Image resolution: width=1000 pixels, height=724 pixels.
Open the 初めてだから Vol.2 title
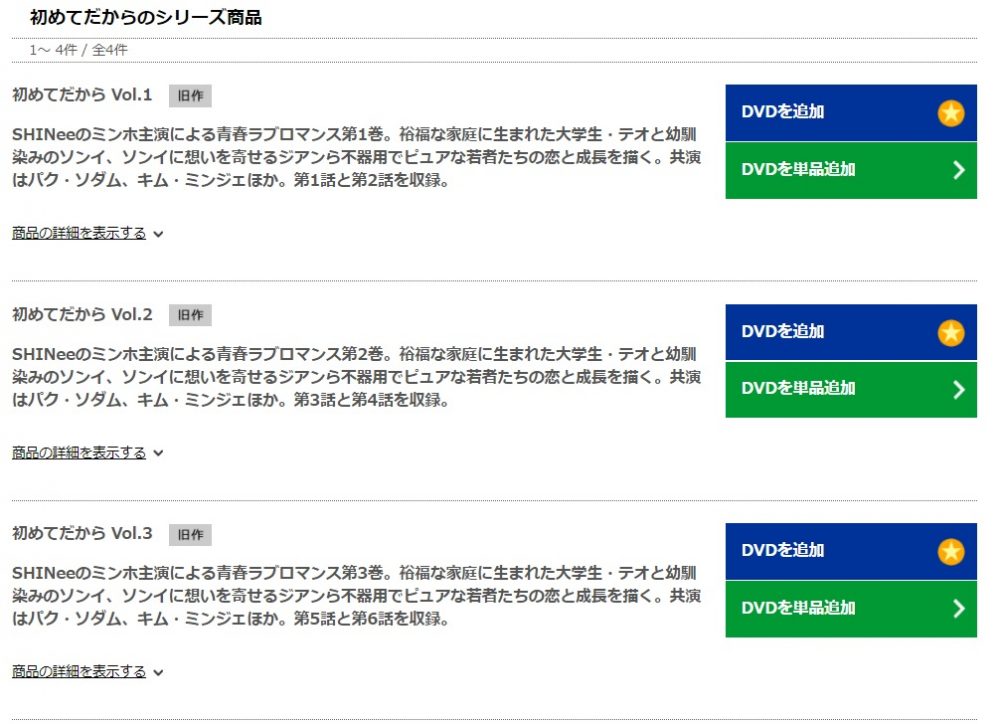pos(82,314)
